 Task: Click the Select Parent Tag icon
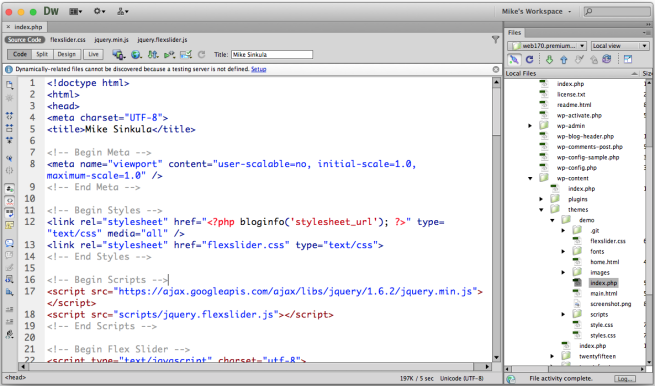[x=9, y=158]
